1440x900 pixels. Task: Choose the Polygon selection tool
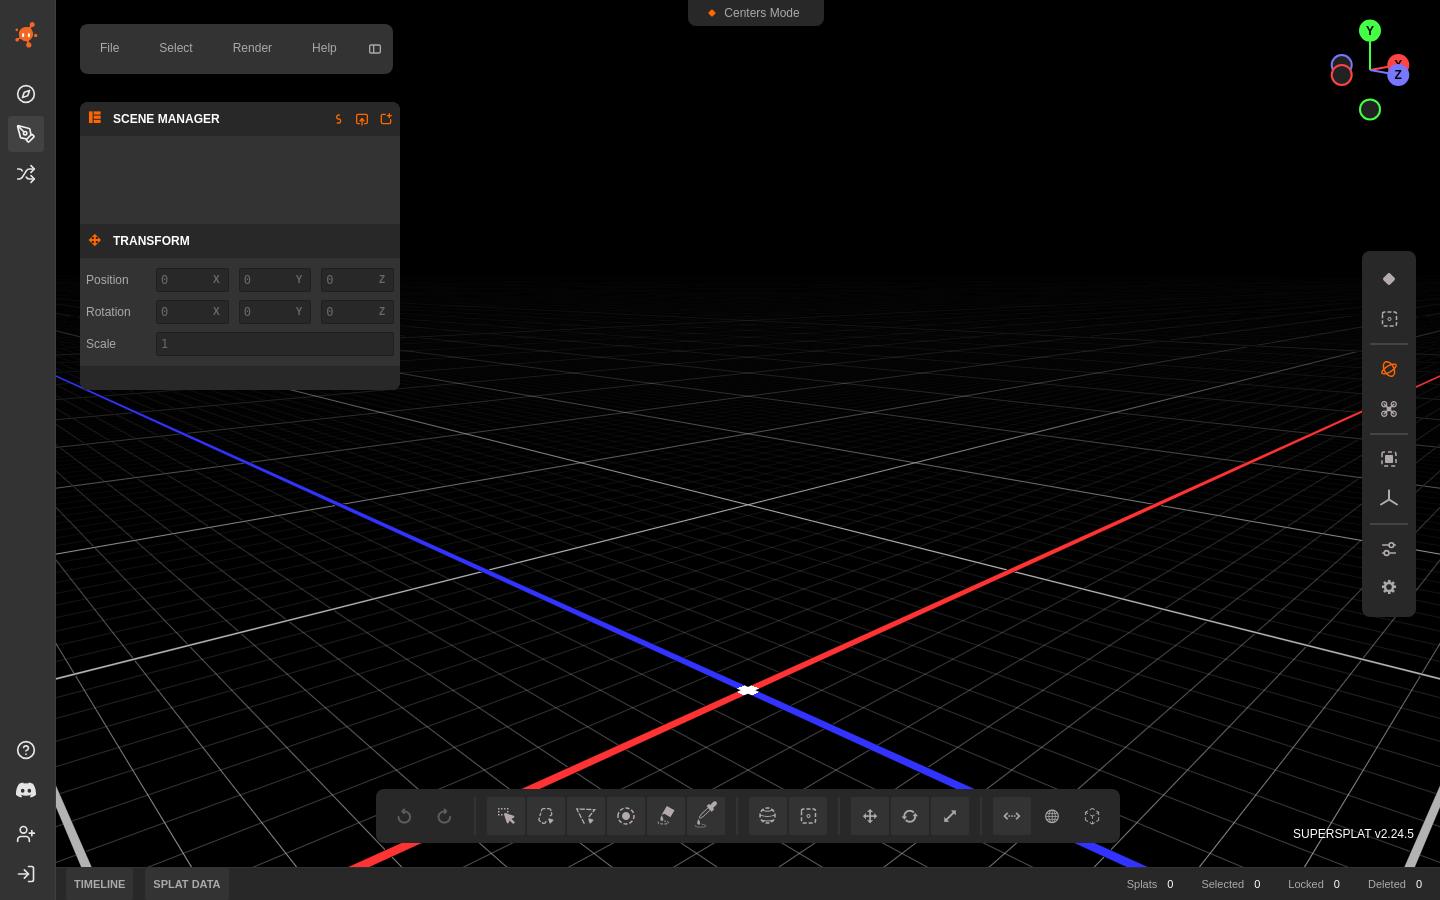tap(586, 816)
